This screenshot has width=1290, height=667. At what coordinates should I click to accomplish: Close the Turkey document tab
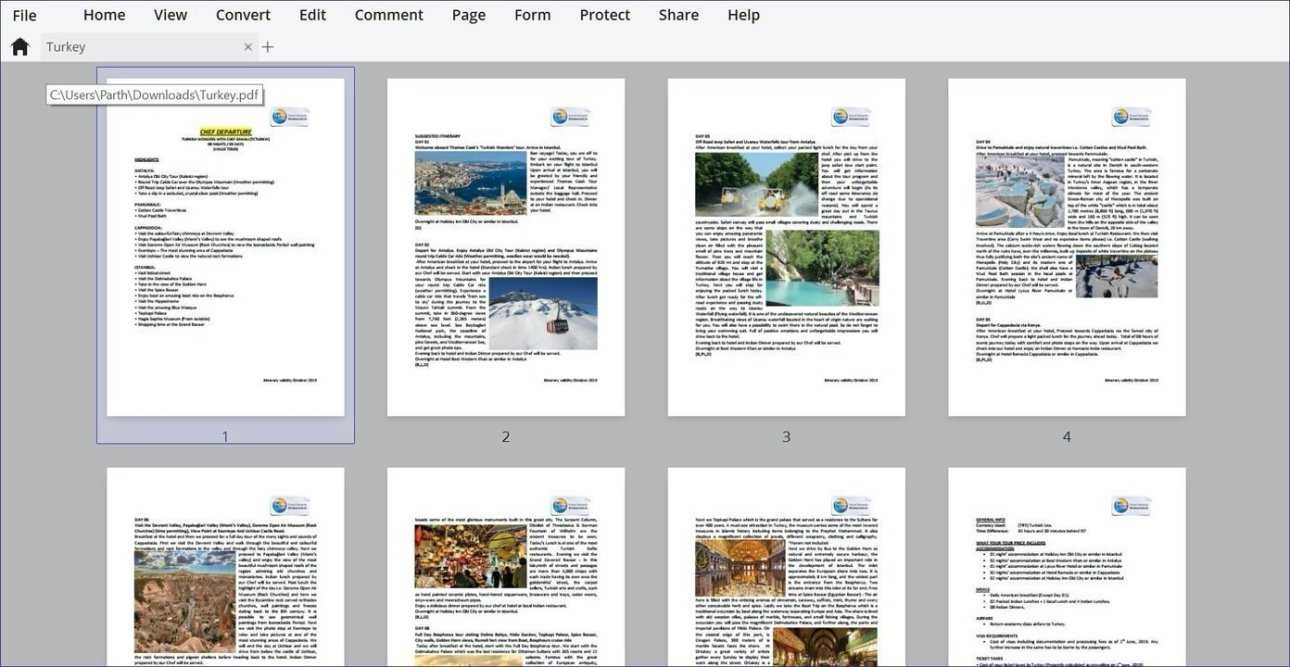[x=248, y=47]
